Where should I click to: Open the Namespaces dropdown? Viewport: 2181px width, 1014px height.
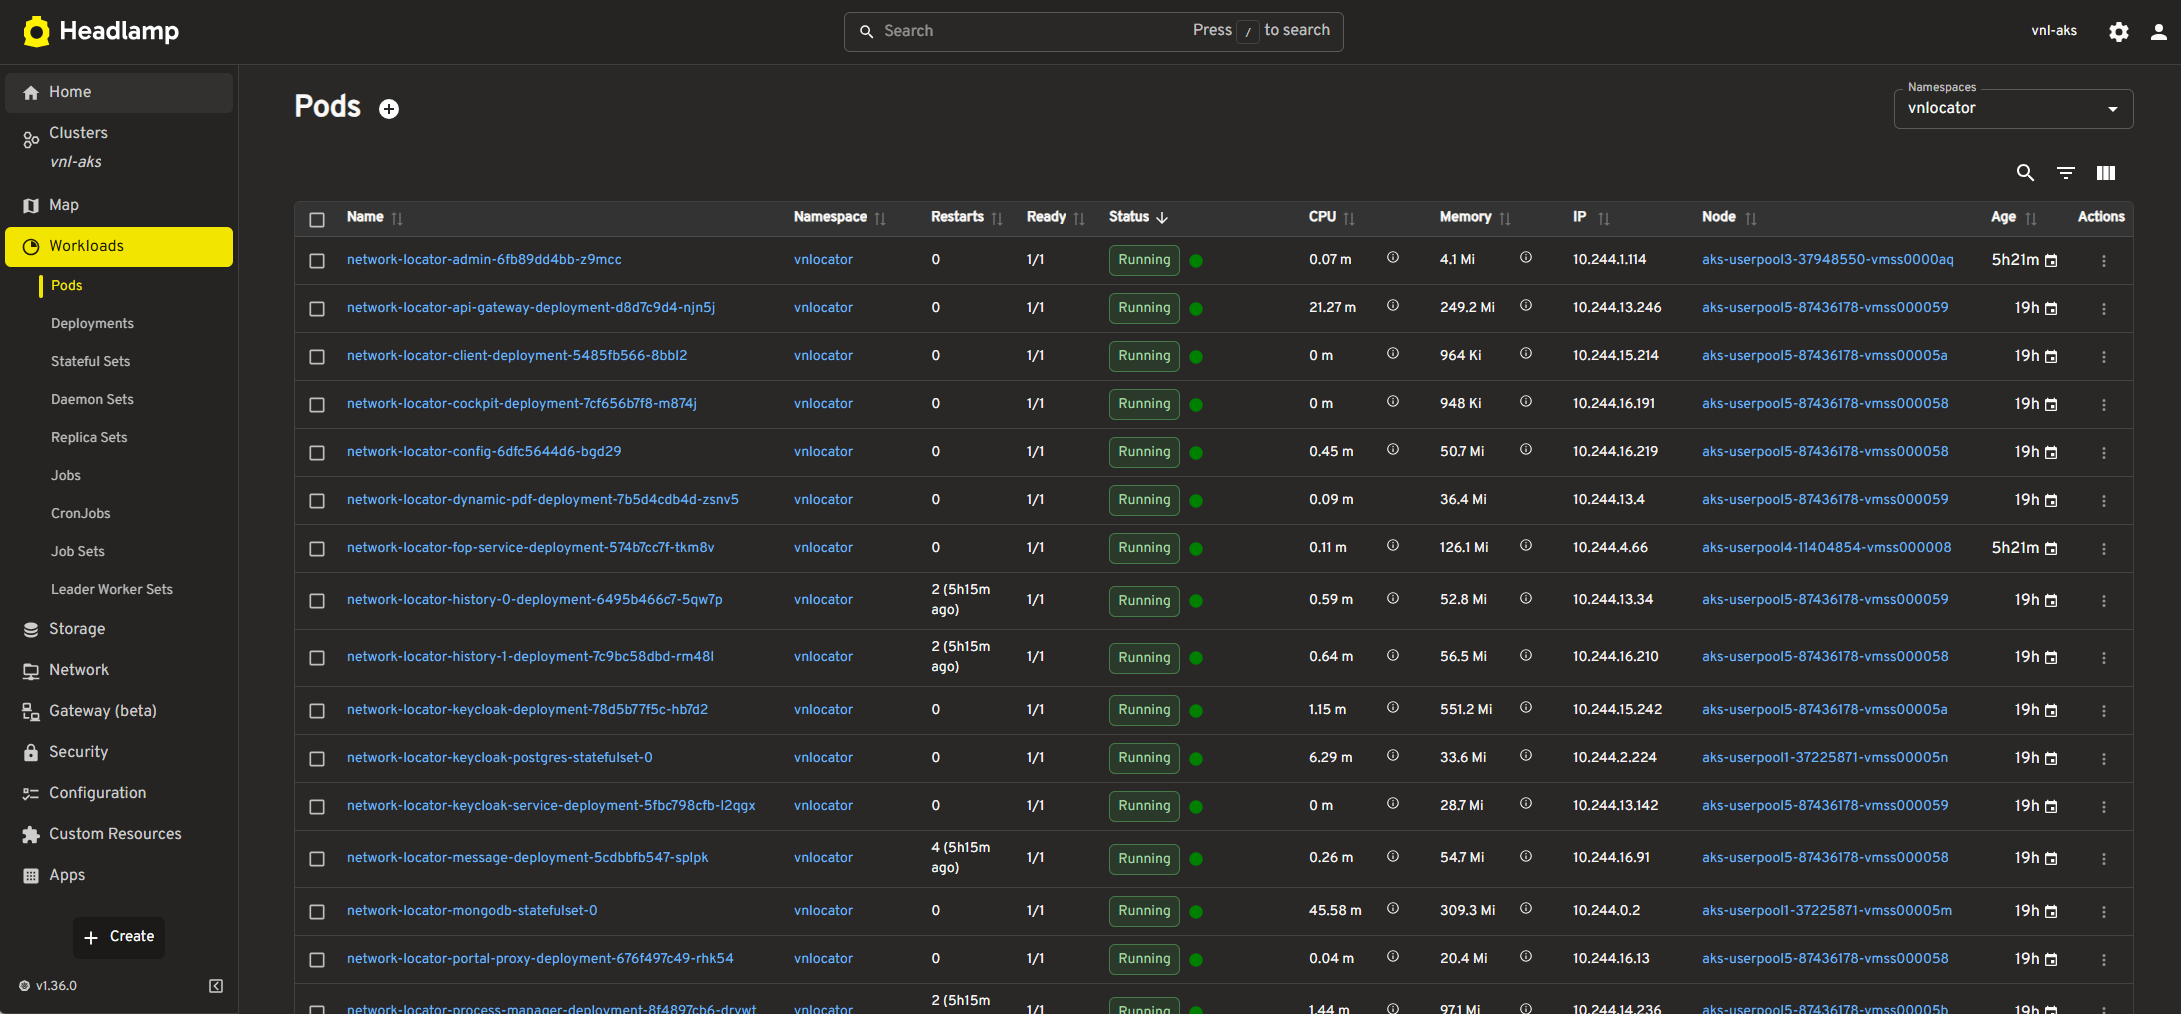2013,109
